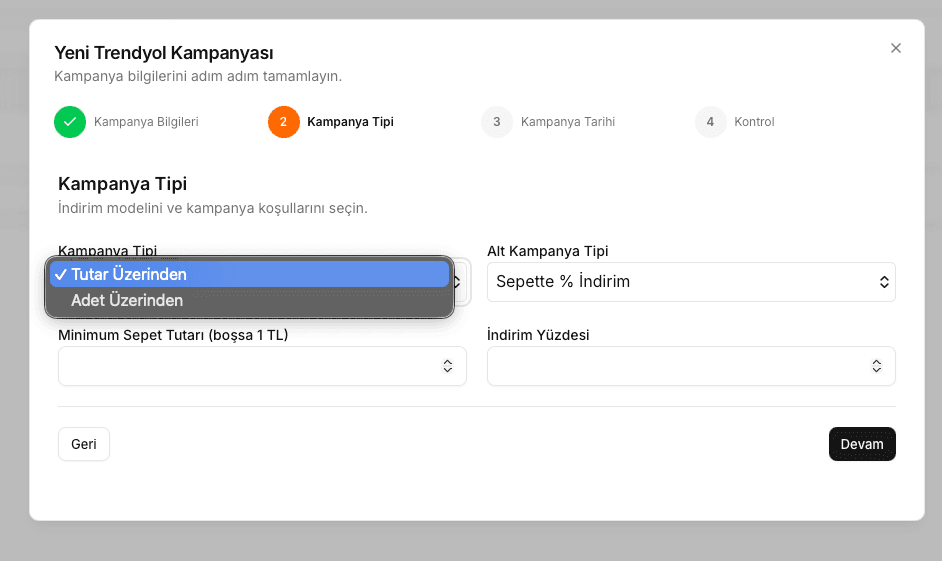Click the step 3 circle
The image size is (942, 561).
[497, 122]
